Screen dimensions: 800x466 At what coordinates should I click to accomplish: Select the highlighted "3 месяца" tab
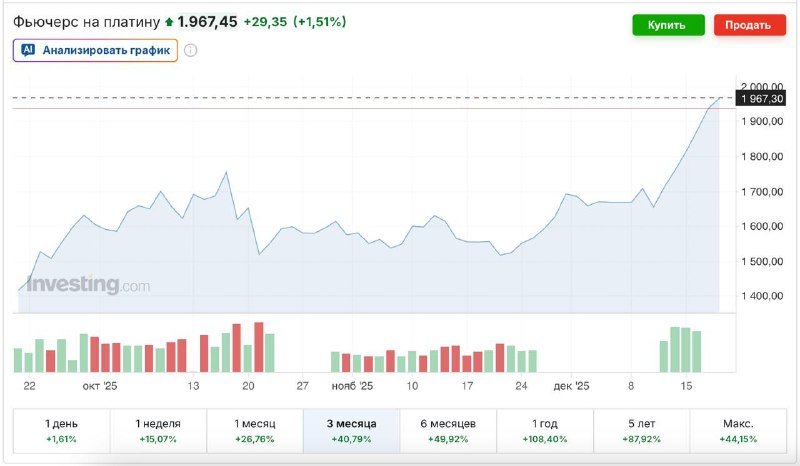351,430
